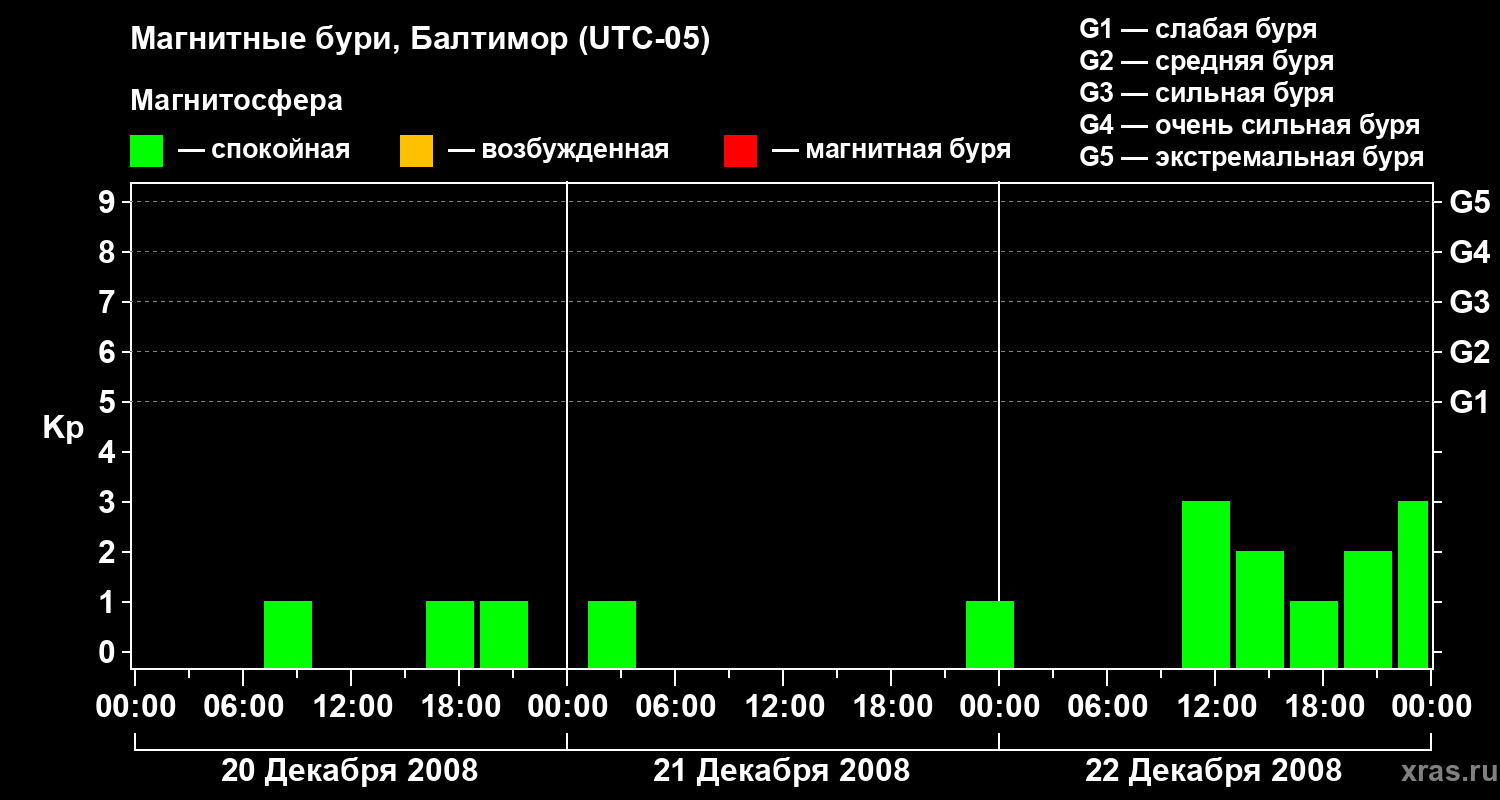Click the Kp 2 bar at 18:00–21:00 on 22 December
Viewport: 1500px width, 800px height.
click(1368, 609)
